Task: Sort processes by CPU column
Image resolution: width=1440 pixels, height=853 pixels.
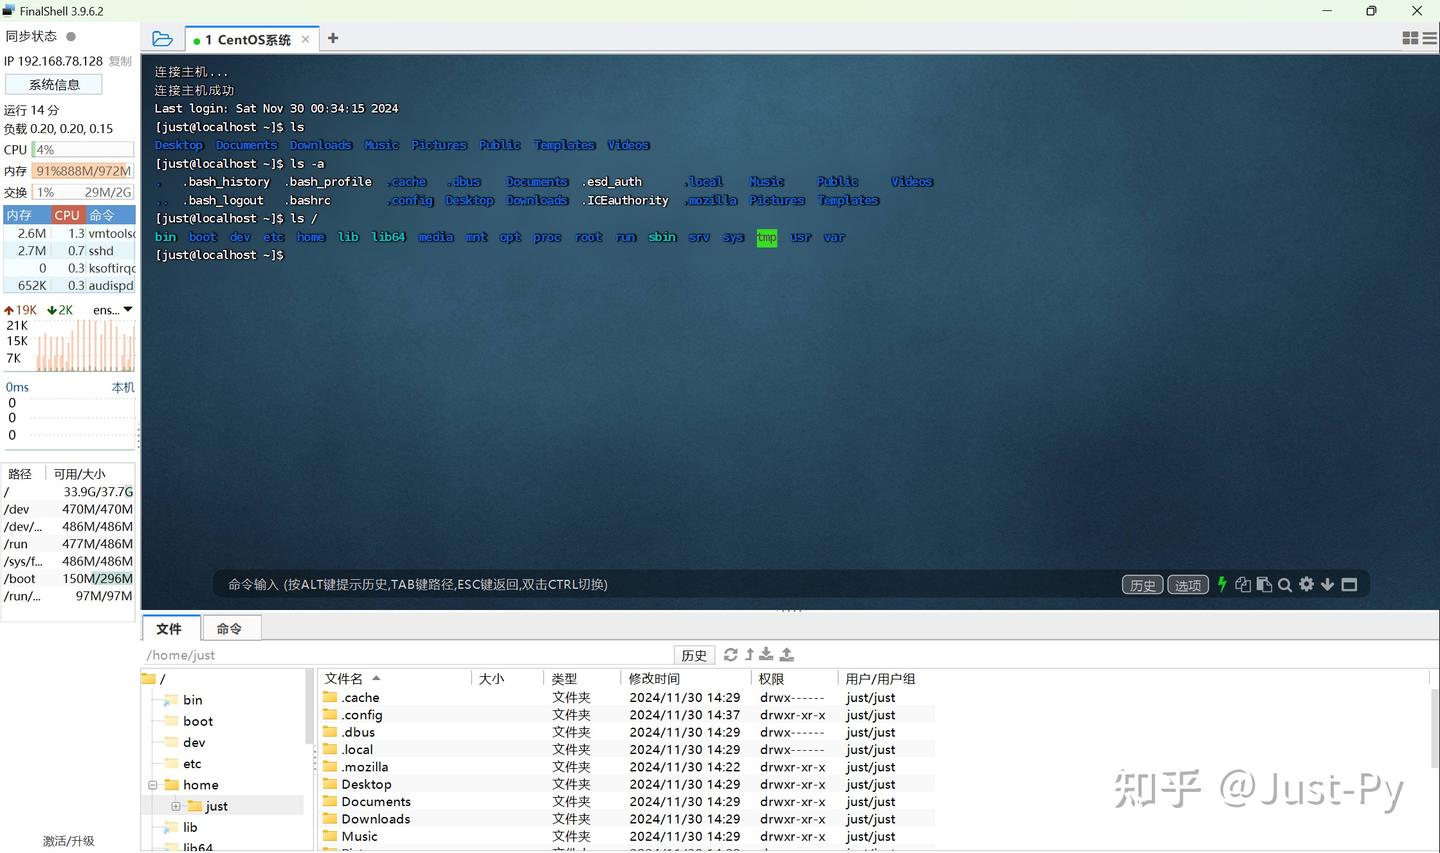Action: (x=68, y=215)
